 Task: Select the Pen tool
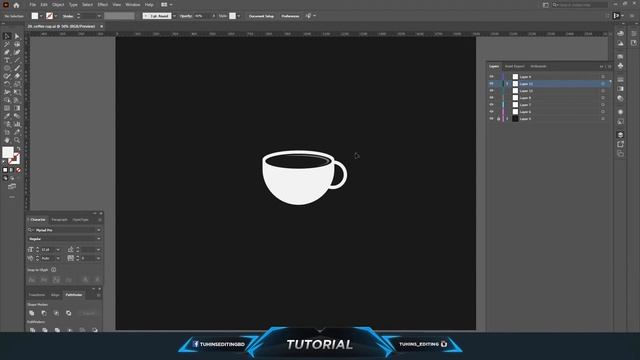click(x=7, y=52)
